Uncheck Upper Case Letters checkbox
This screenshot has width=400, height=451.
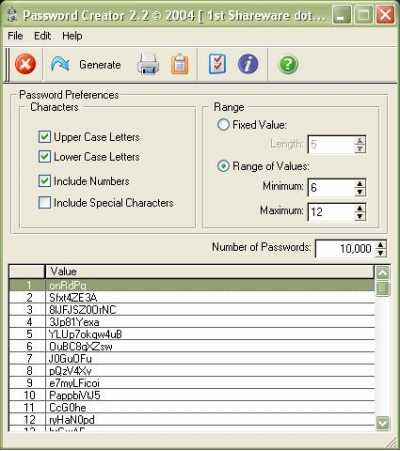[x=45, y=137]
